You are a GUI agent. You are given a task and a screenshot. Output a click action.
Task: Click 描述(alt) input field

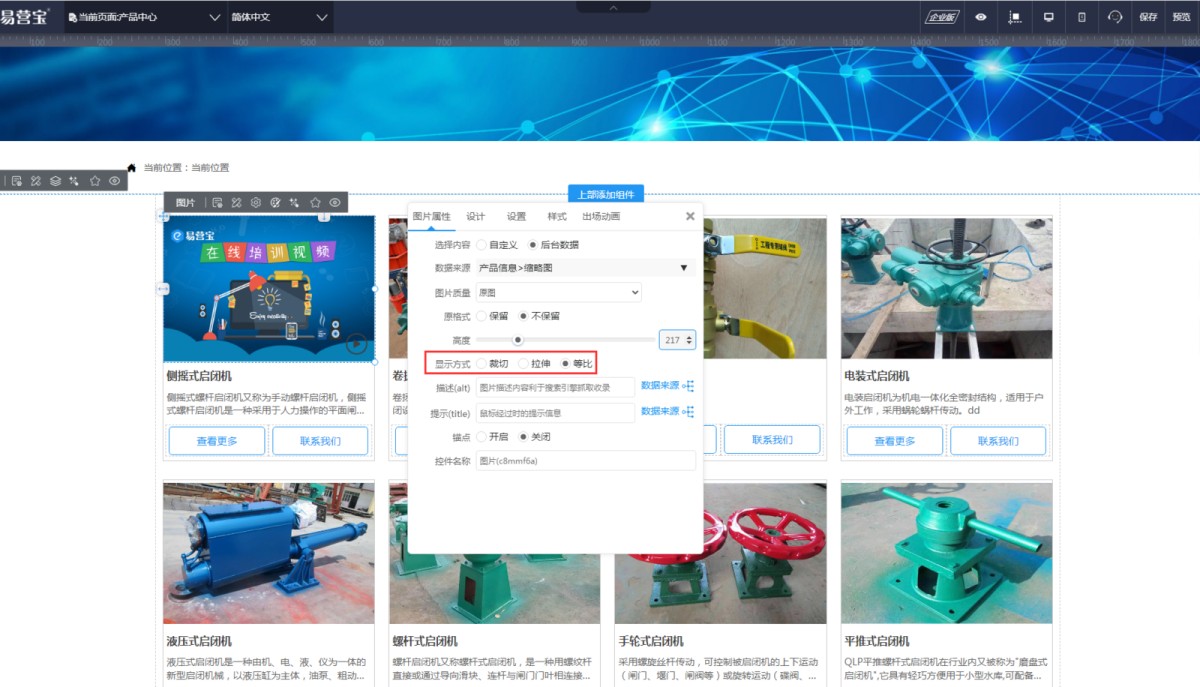[x=556, y=387]
